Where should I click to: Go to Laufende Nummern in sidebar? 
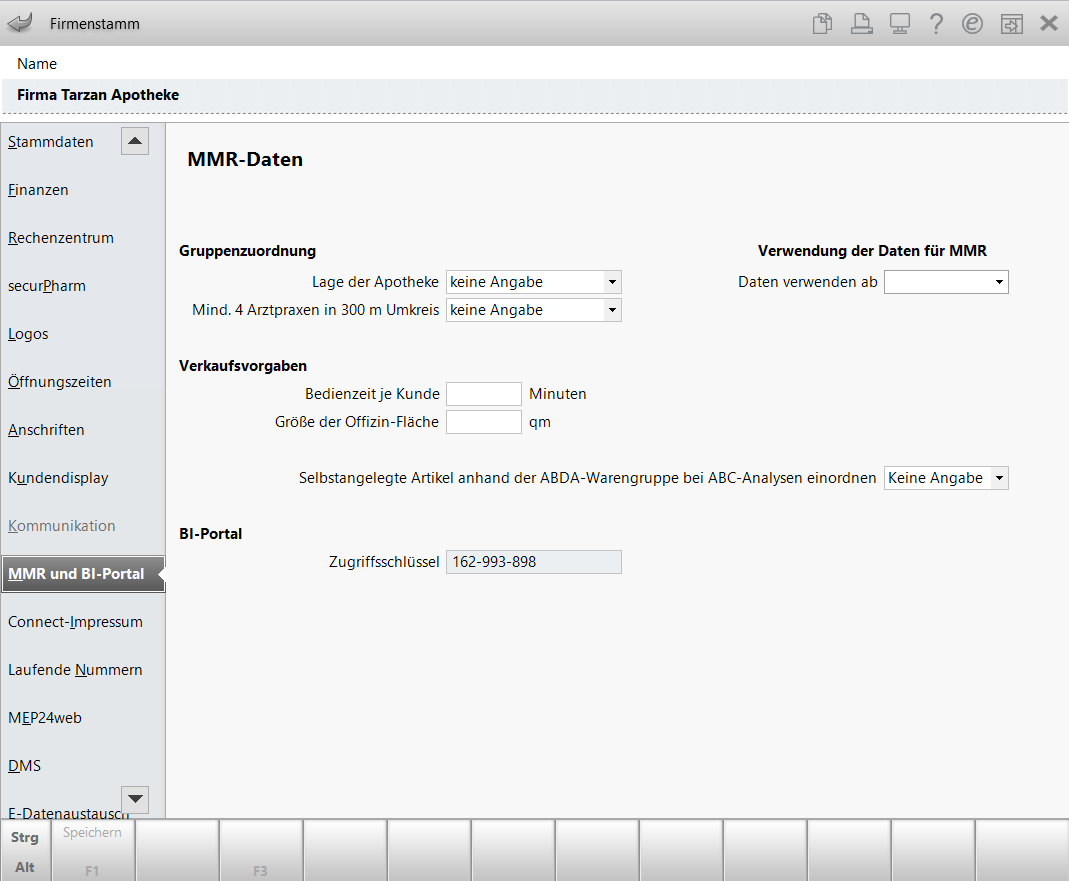point(75,670)
